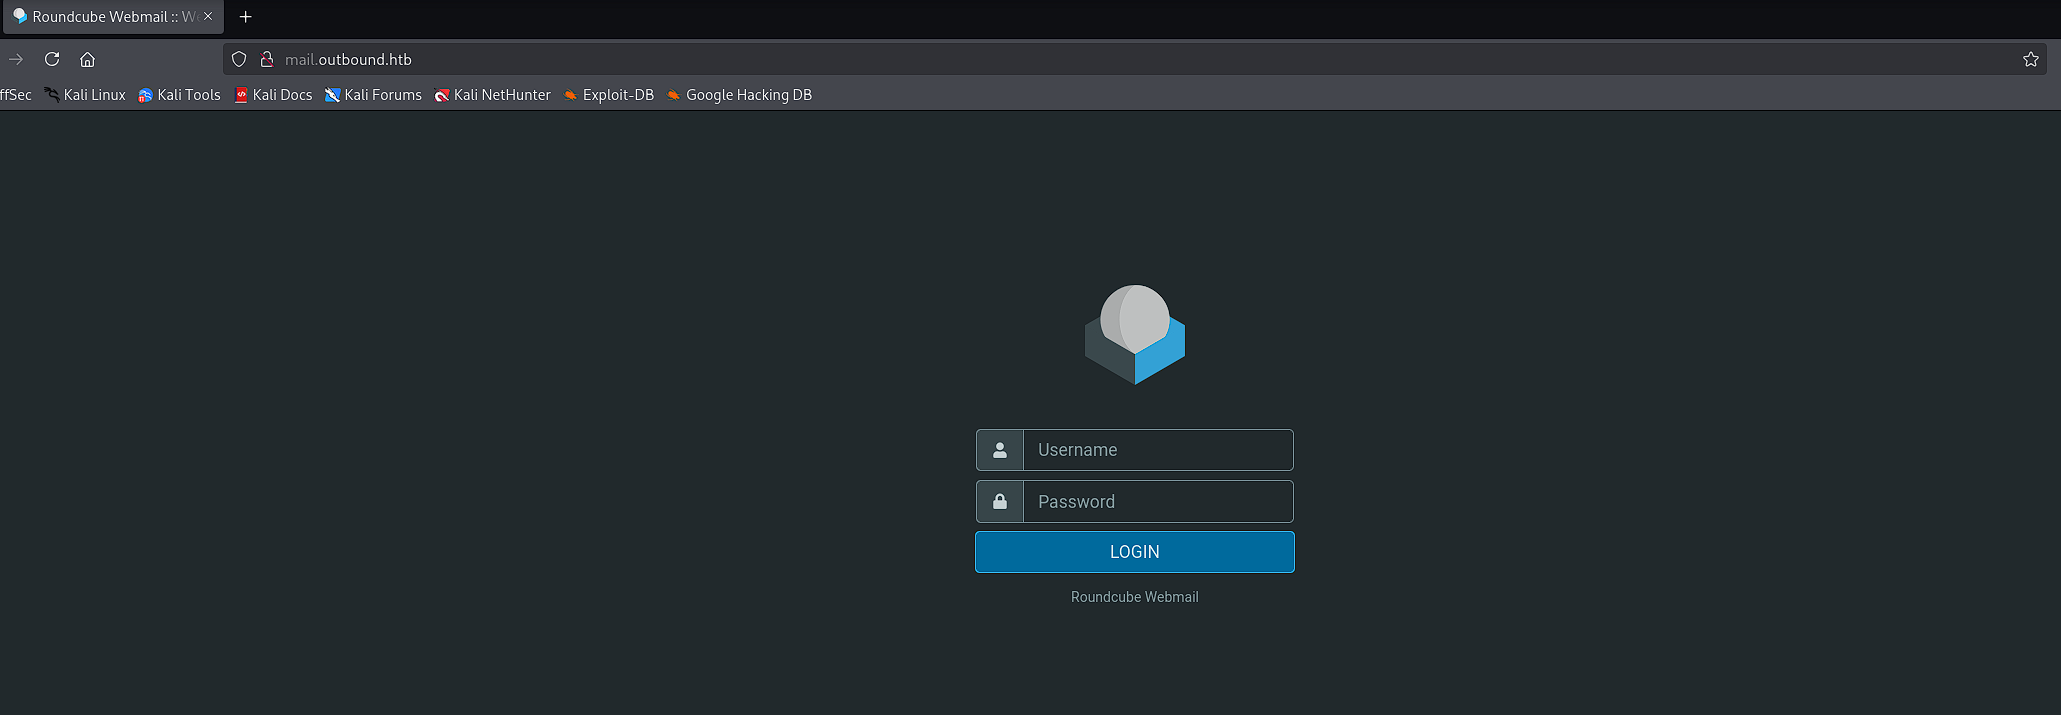Open the Google Hacking DB bookmark
This screenshot has height=715, width=2061.
coord(740,95)
